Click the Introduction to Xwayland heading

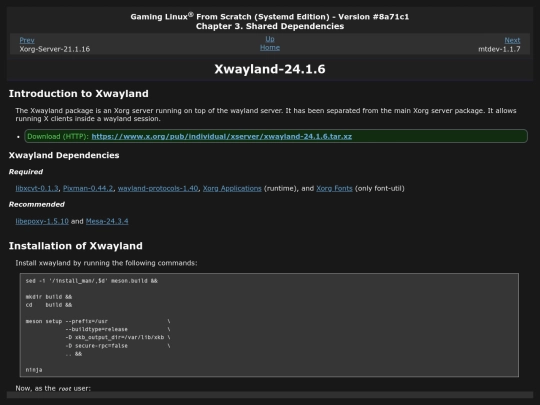pyautogui.click(x=79, y=94)
